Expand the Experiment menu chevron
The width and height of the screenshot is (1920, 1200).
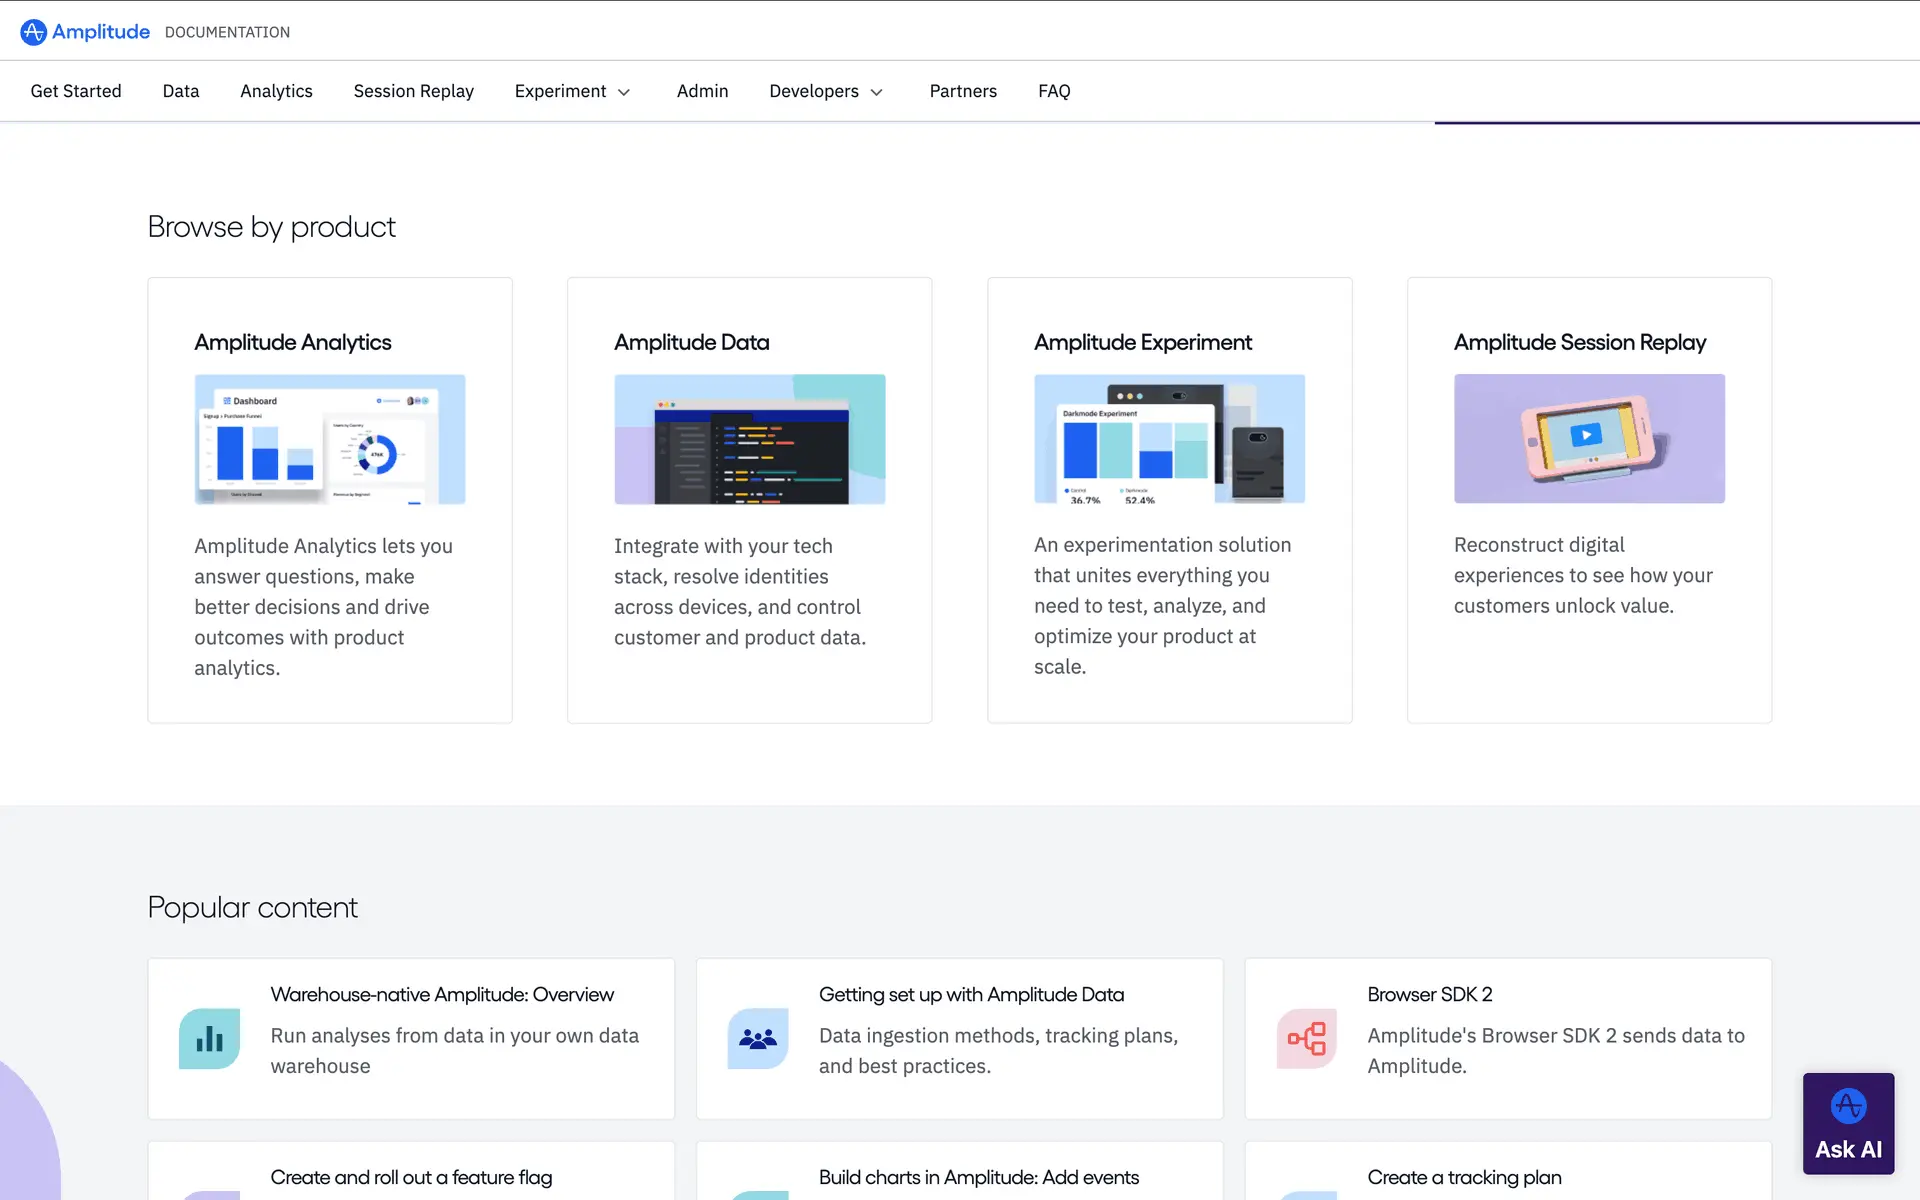coord(624,92)
